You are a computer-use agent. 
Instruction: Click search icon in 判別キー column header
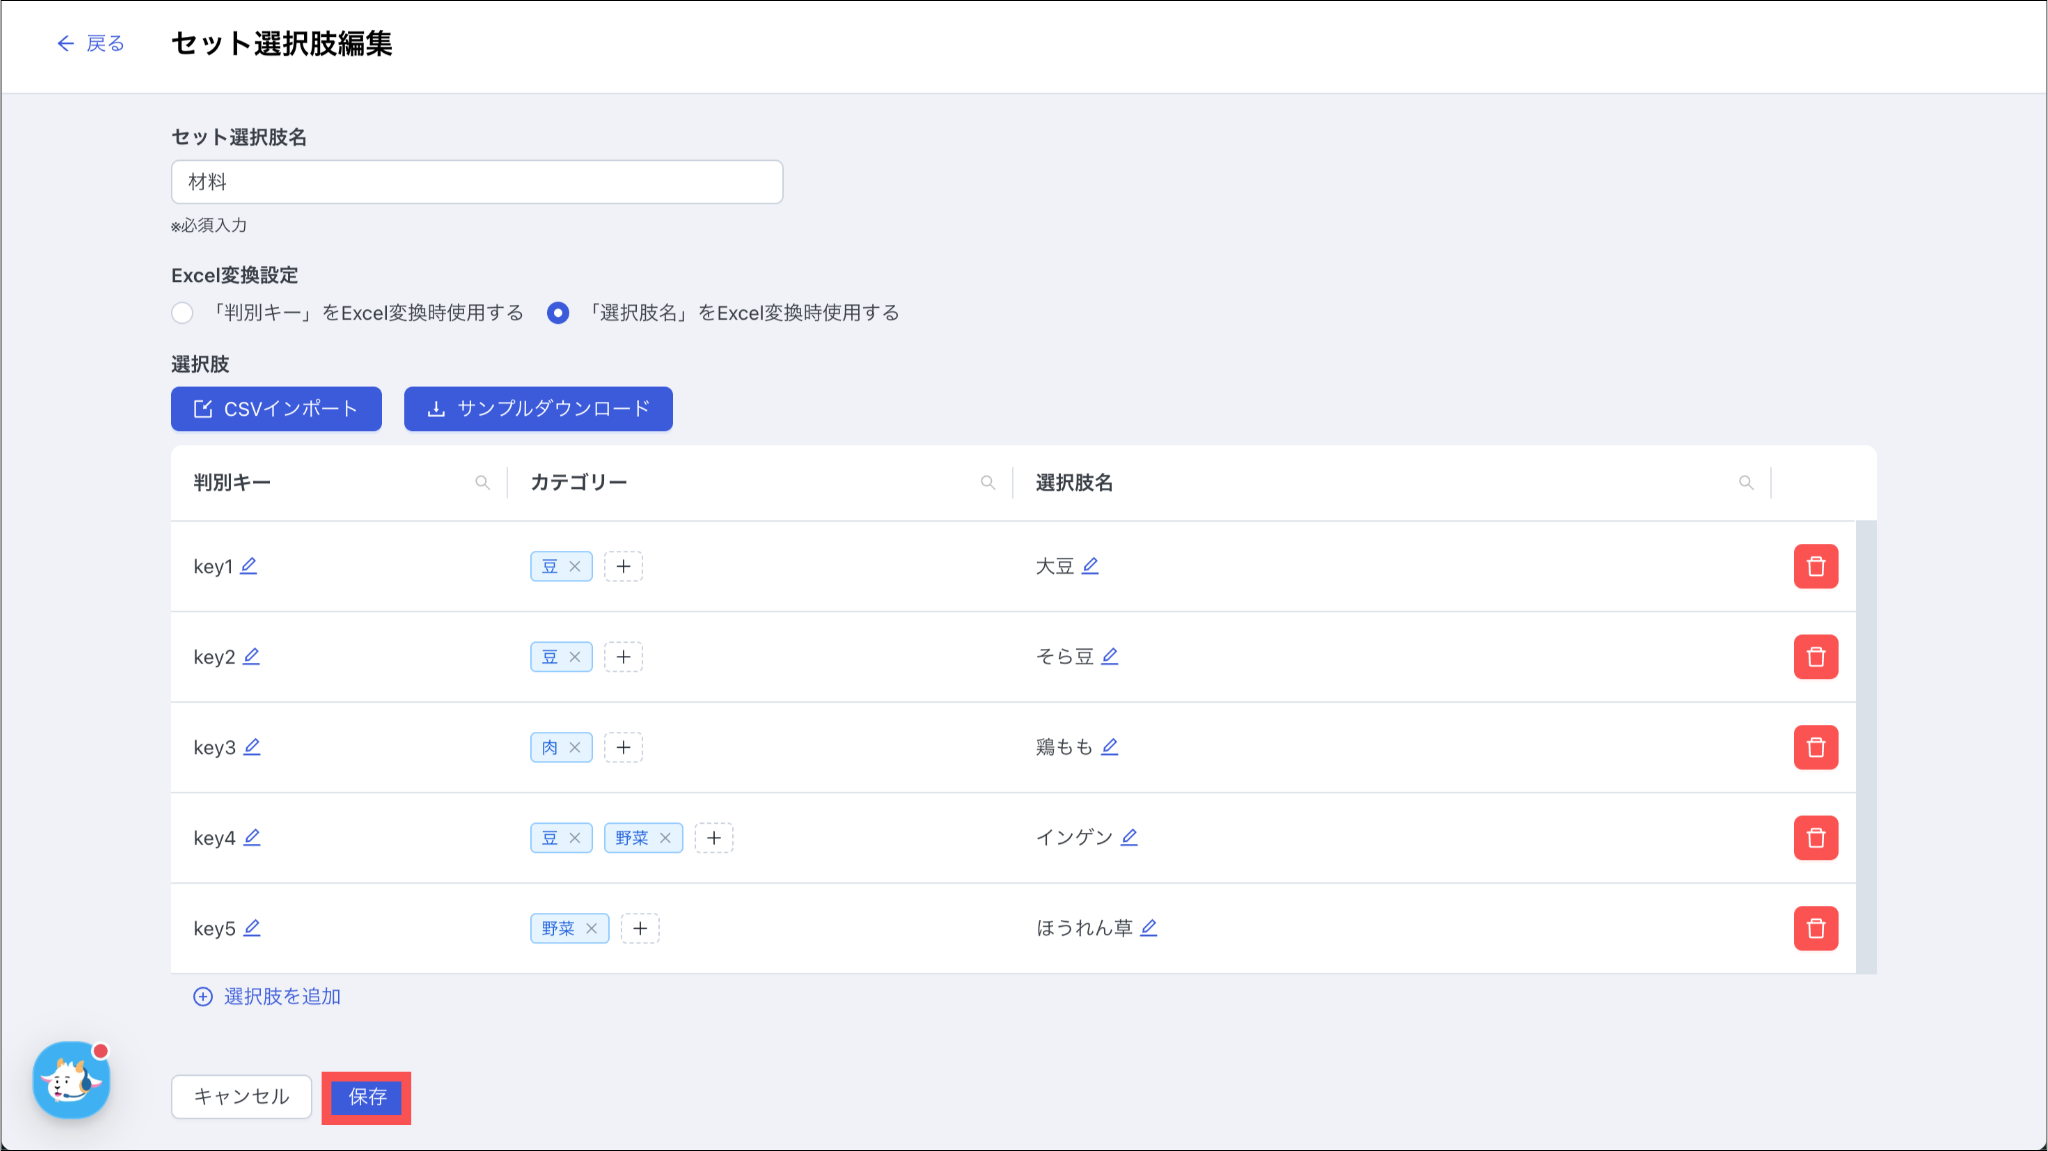point(483,483)
